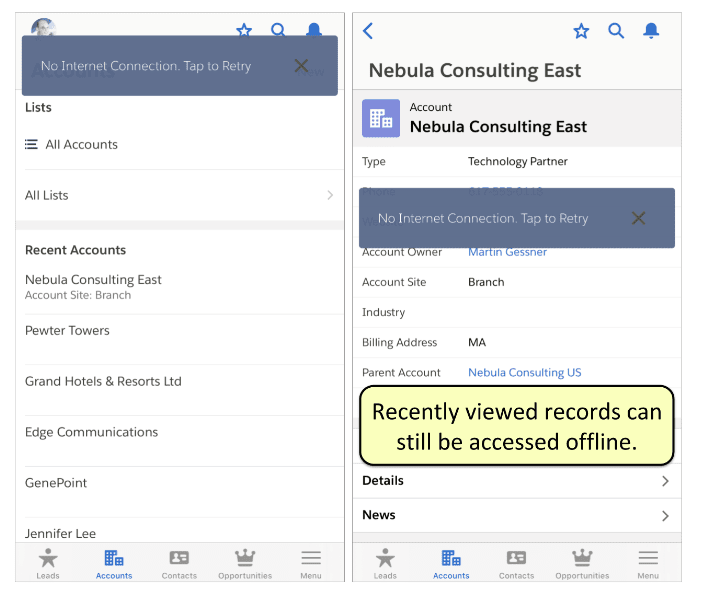Tap the favorite star on the account detail screen

pos(581,31)
